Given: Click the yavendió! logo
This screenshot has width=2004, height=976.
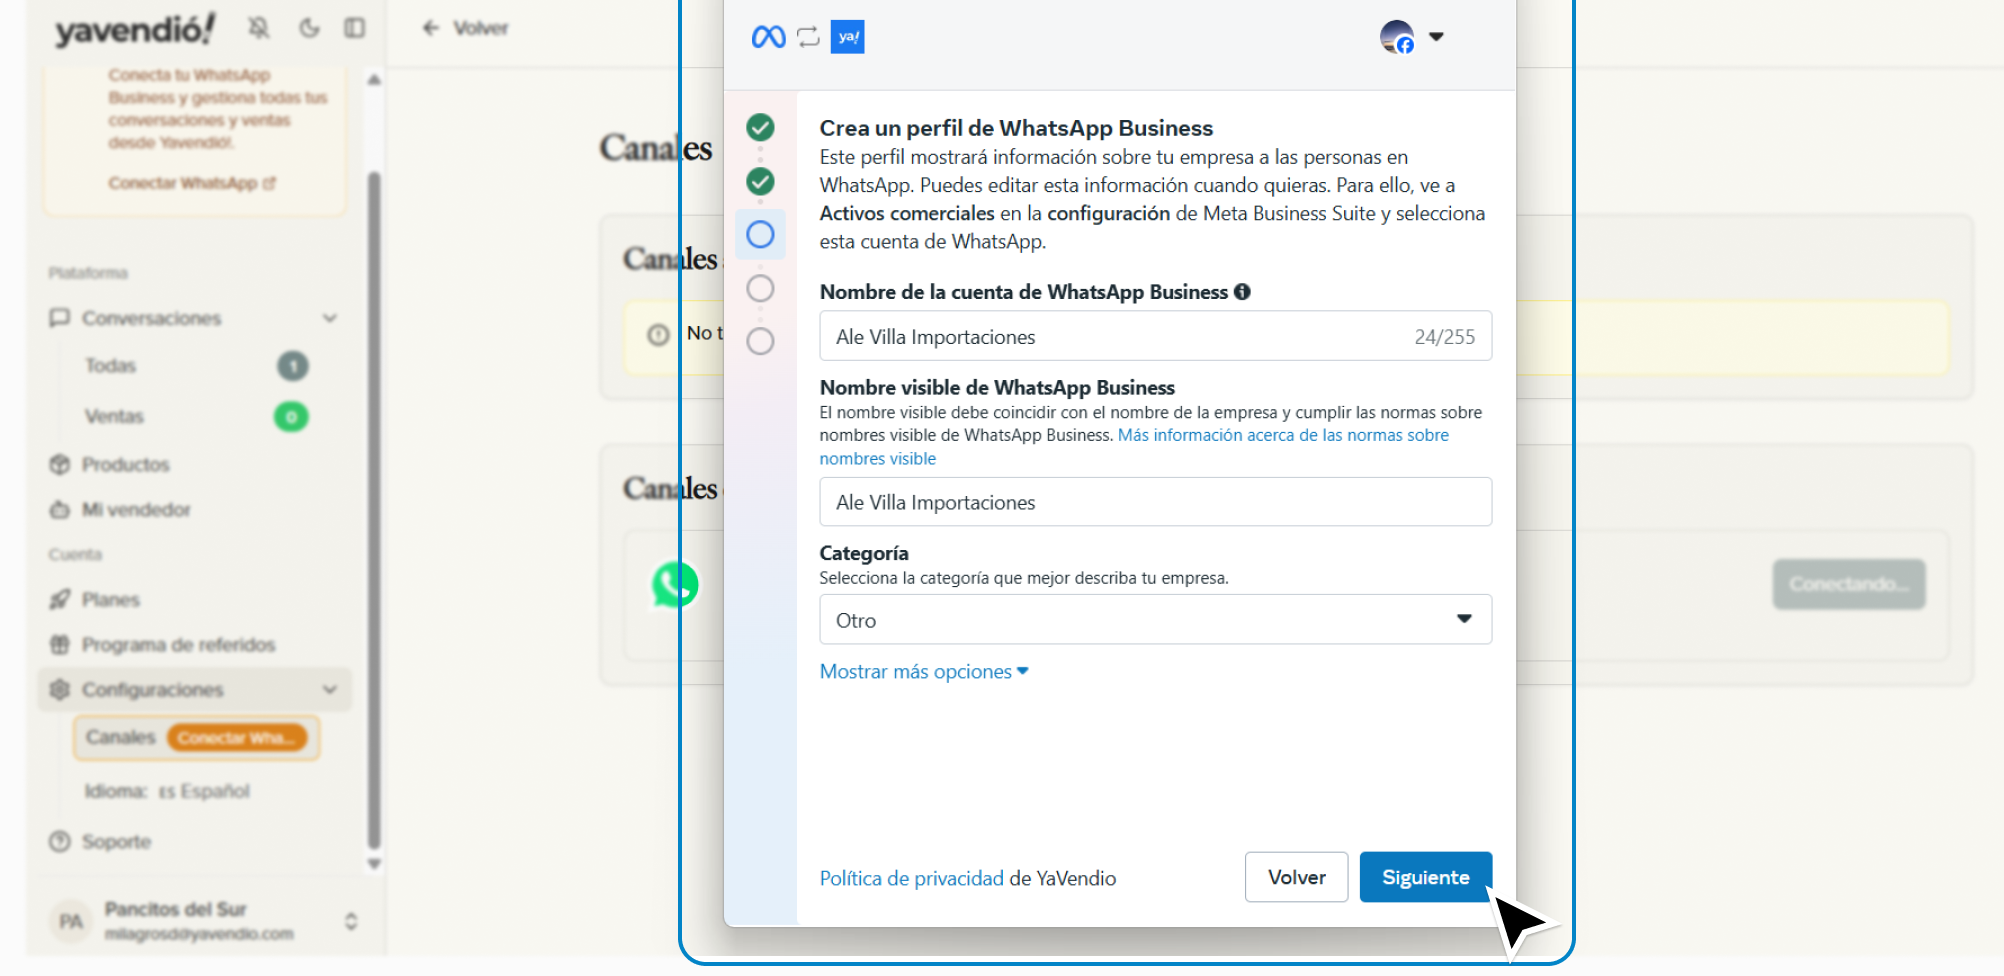Looking at the screenshot, I should coord(135,30).
